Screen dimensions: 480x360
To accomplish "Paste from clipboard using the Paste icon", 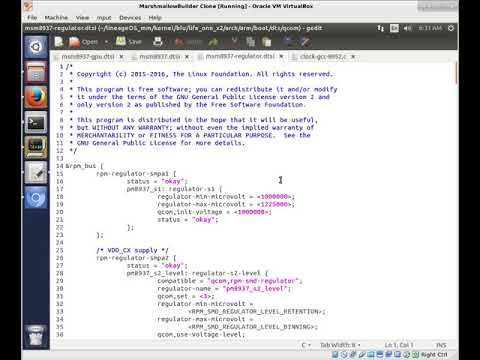I will click(x=266, y=42).
